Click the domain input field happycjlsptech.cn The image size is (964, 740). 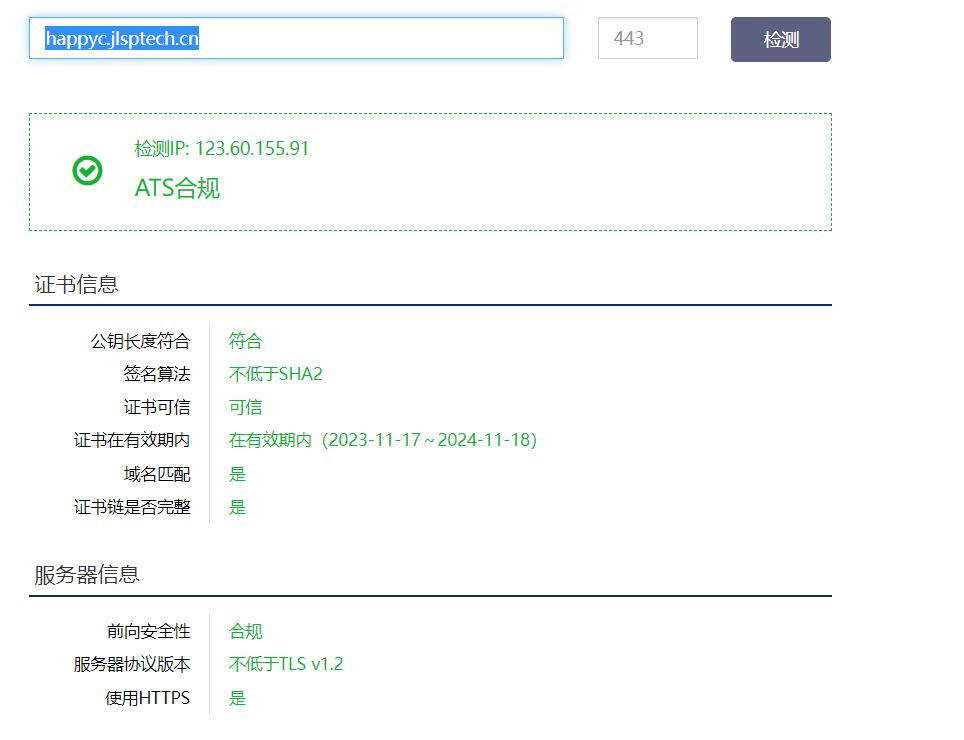[296, 38]
